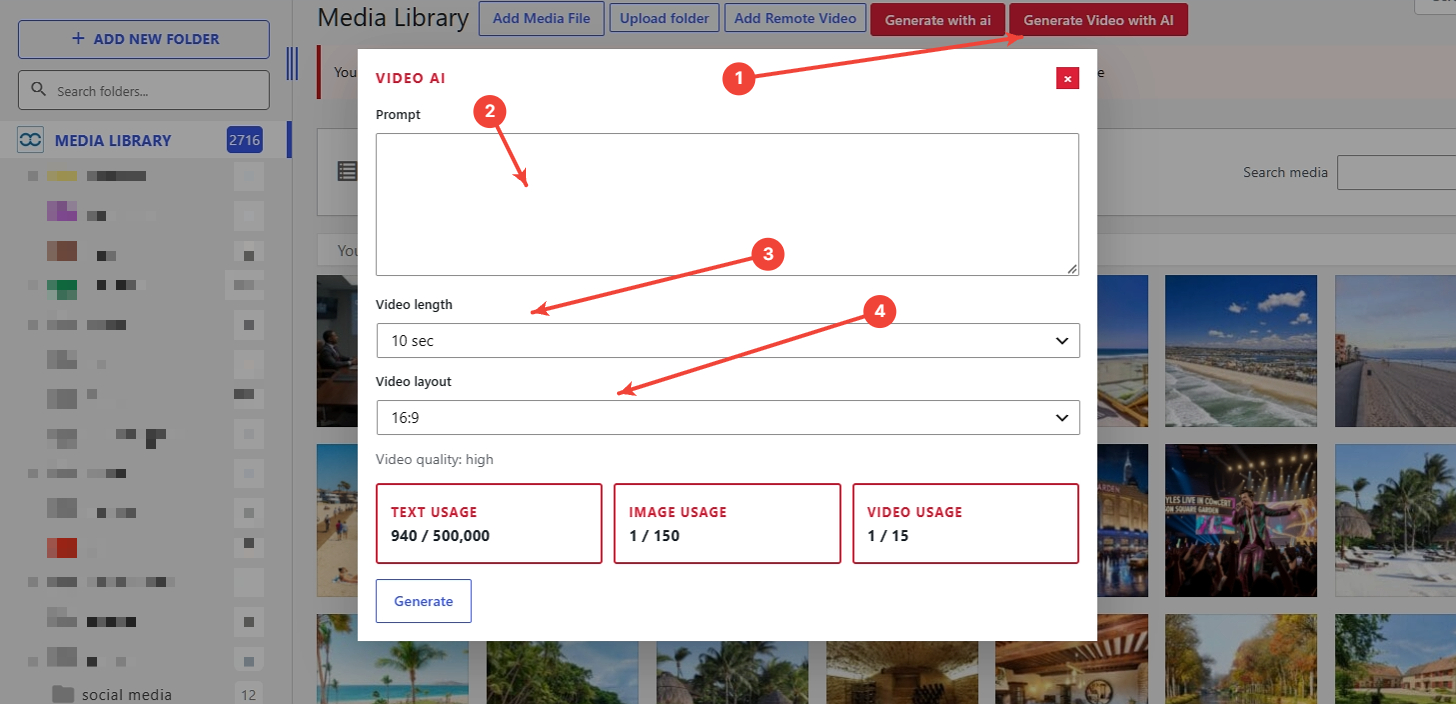
Task: Click the VIDEO USAGE 1 / 15 card
Action: [x=966, y=524]
